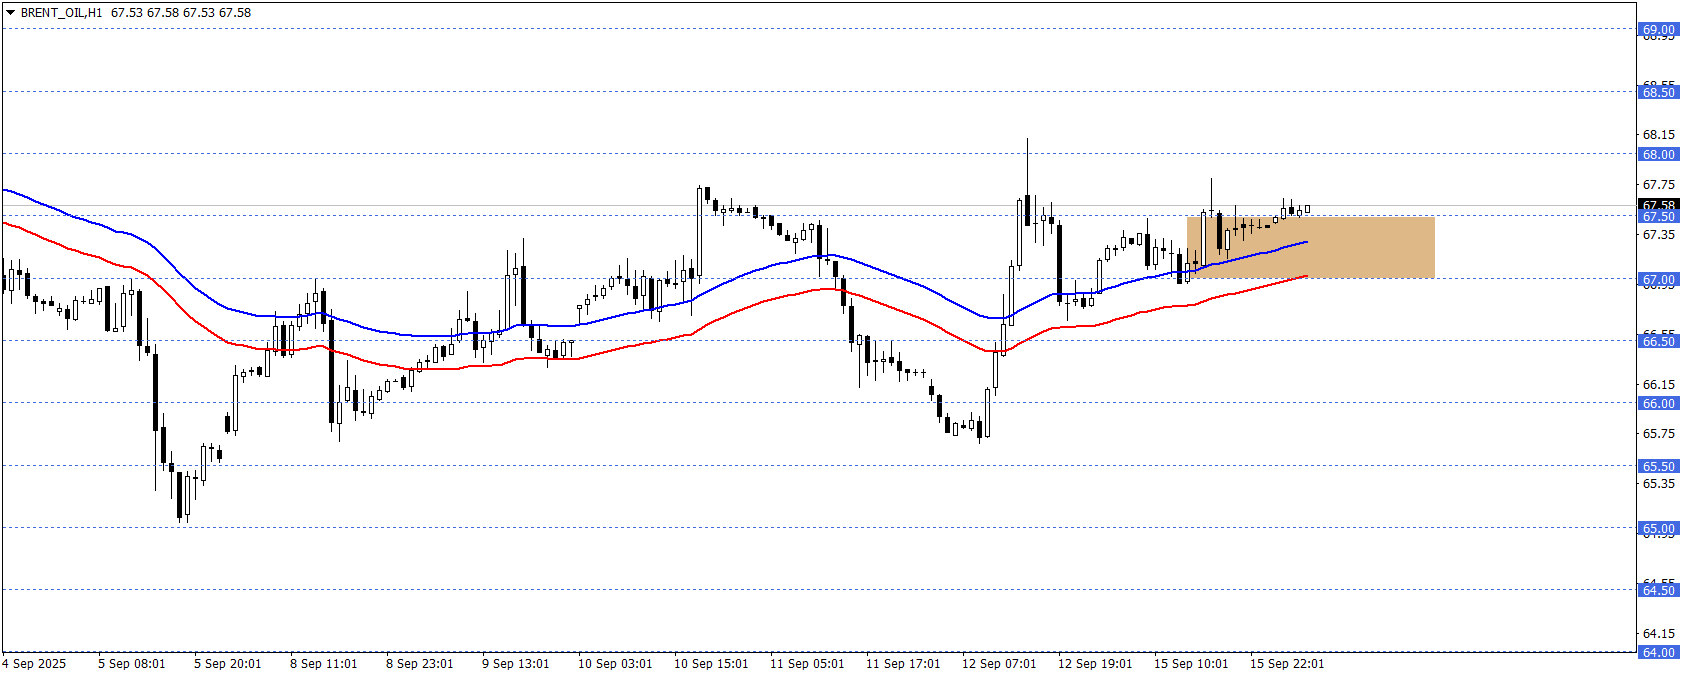Click the 5 Sep 20:01 time label
The width and height of the screenshot is (1686, 676).
(227, 663)
